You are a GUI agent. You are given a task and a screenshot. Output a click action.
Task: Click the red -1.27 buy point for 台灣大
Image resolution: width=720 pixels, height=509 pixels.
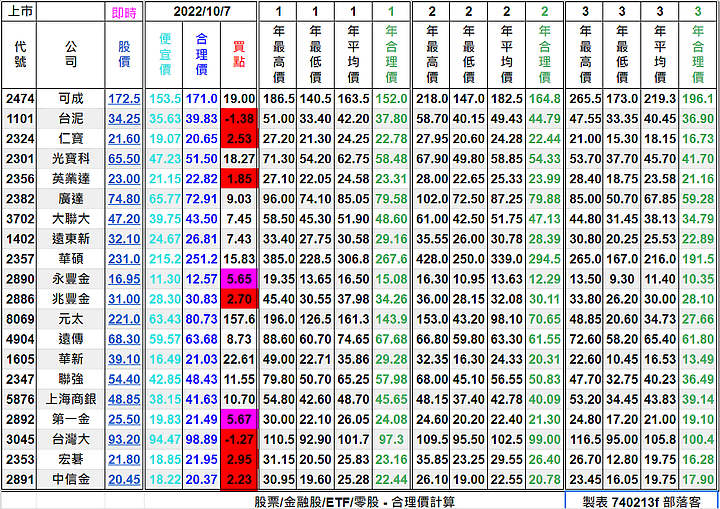pyautogui.click(x=239, y=440)
